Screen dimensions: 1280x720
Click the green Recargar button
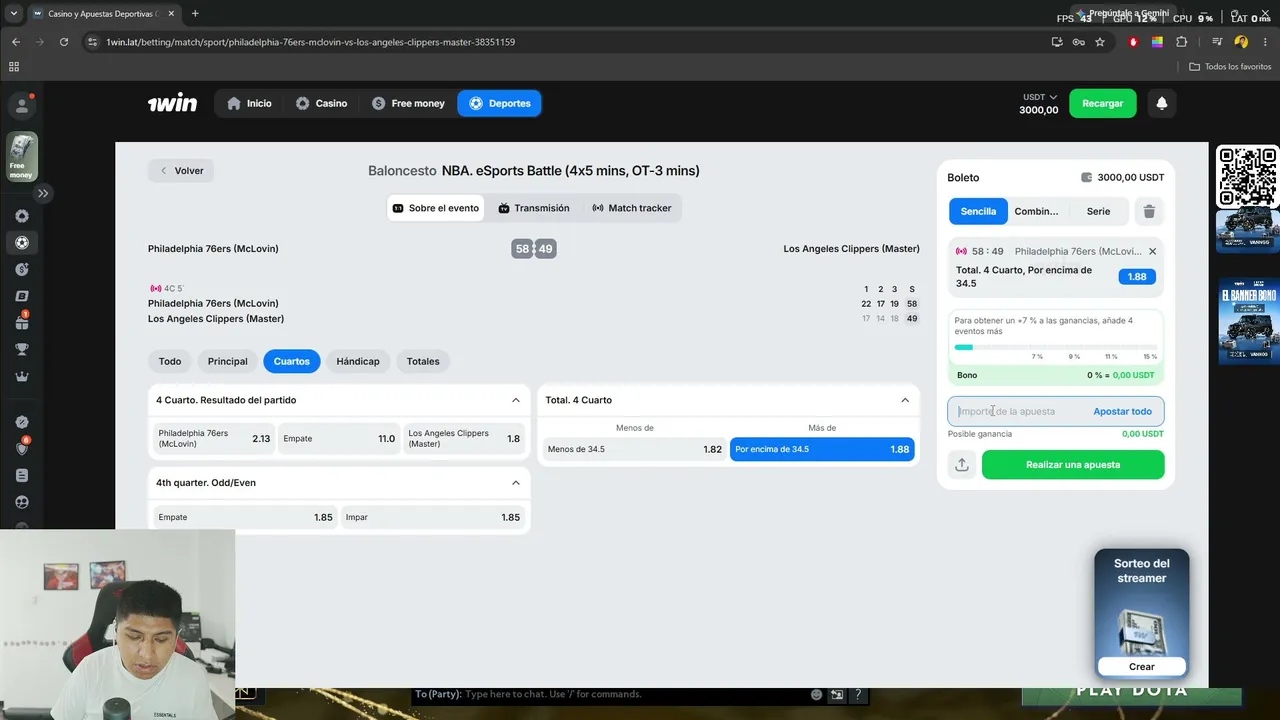tap(1102, 103)
